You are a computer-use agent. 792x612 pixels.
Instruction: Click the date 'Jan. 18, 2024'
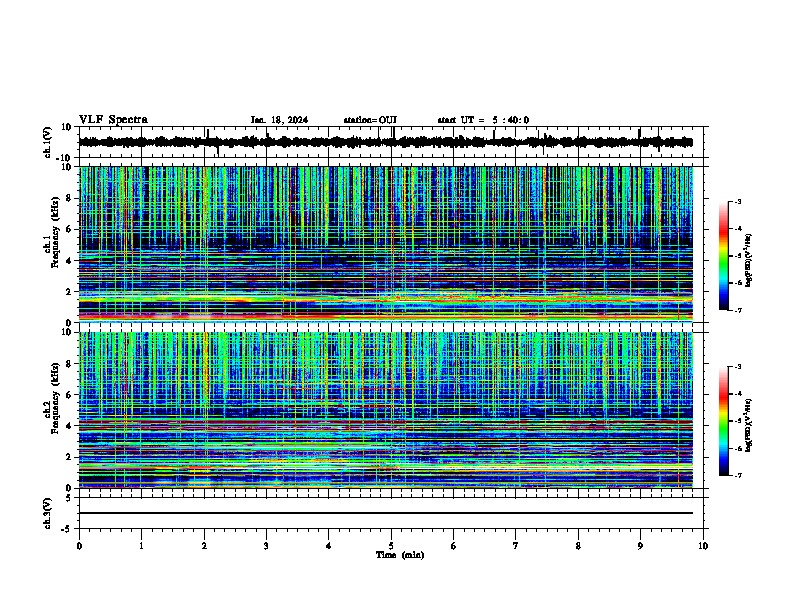279,120
